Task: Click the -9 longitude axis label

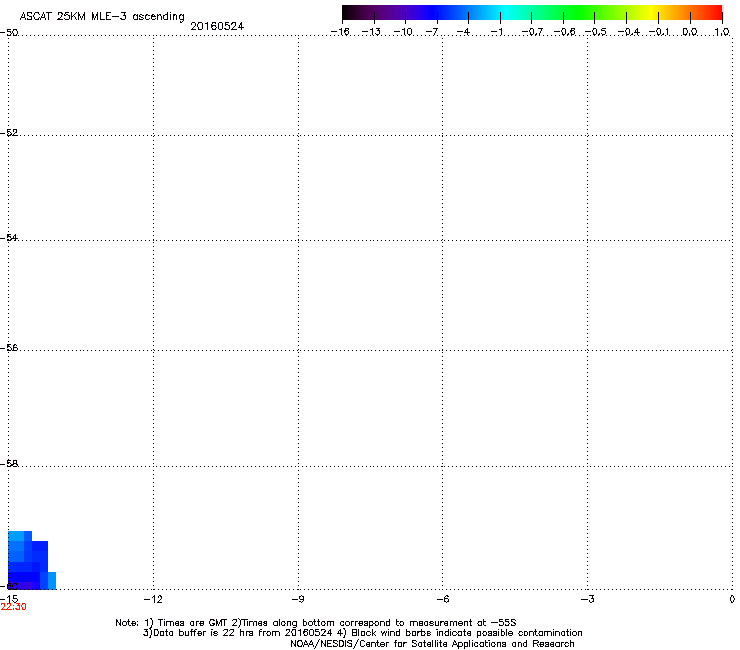Action: coord(298,599)
